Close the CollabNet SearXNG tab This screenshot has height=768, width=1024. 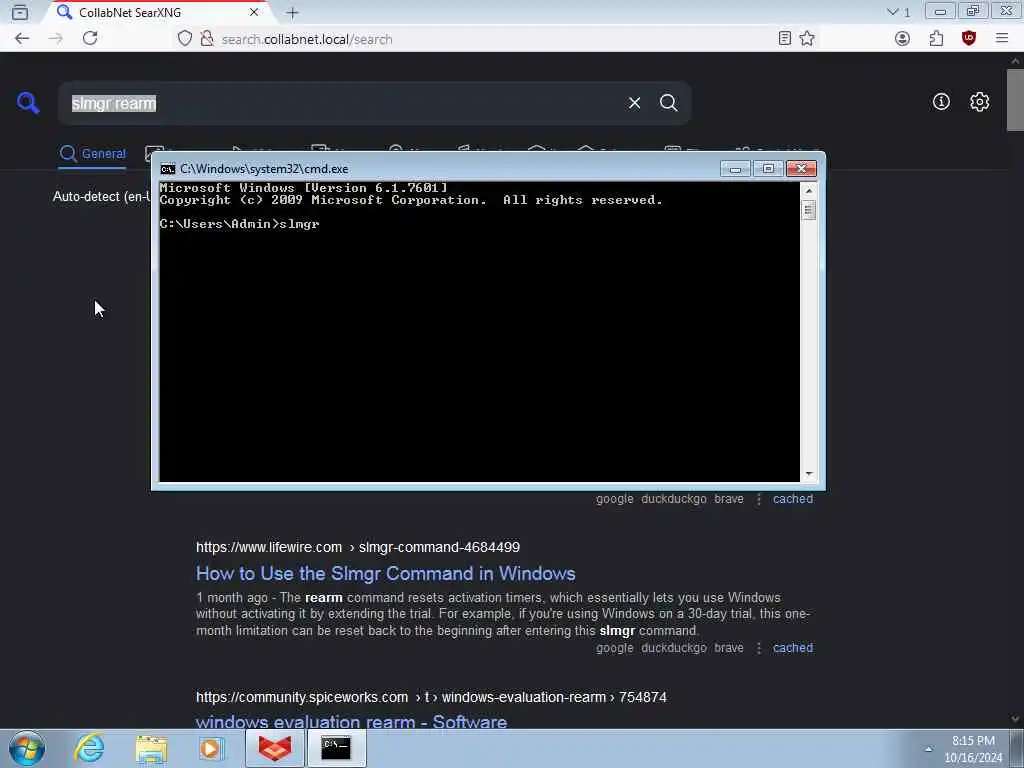point(254,12)
